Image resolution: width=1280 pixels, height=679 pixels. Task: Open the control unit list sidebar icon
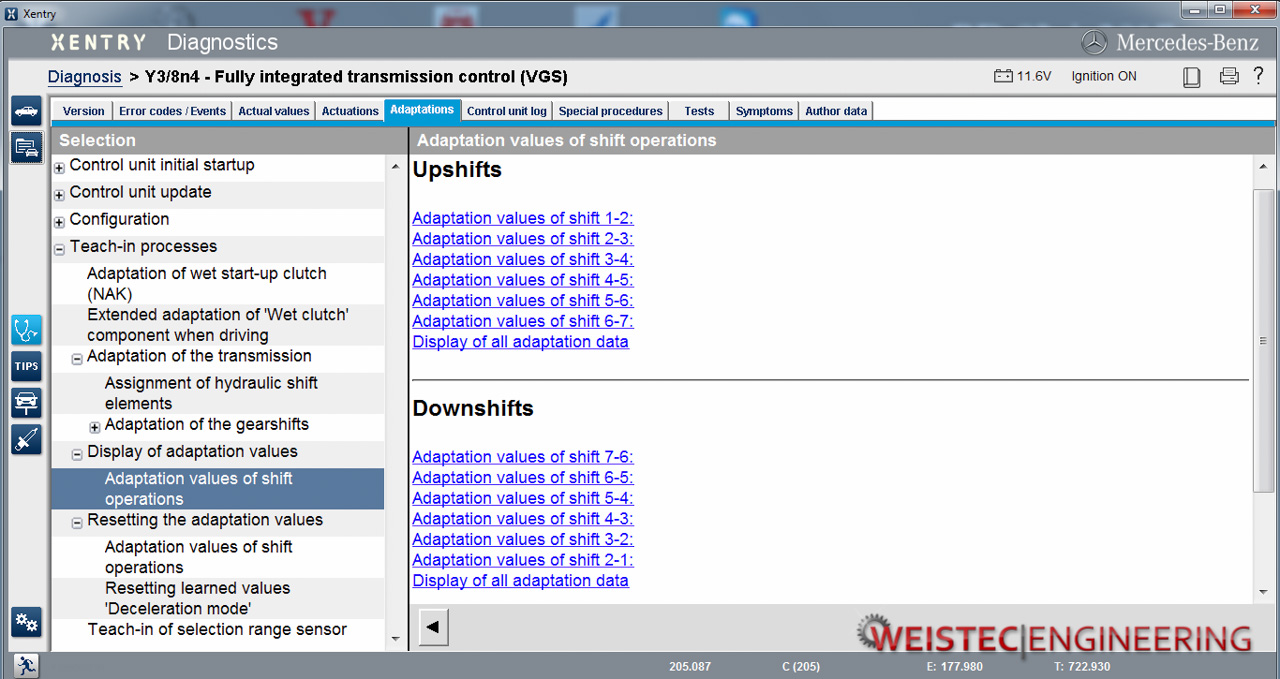26,148
